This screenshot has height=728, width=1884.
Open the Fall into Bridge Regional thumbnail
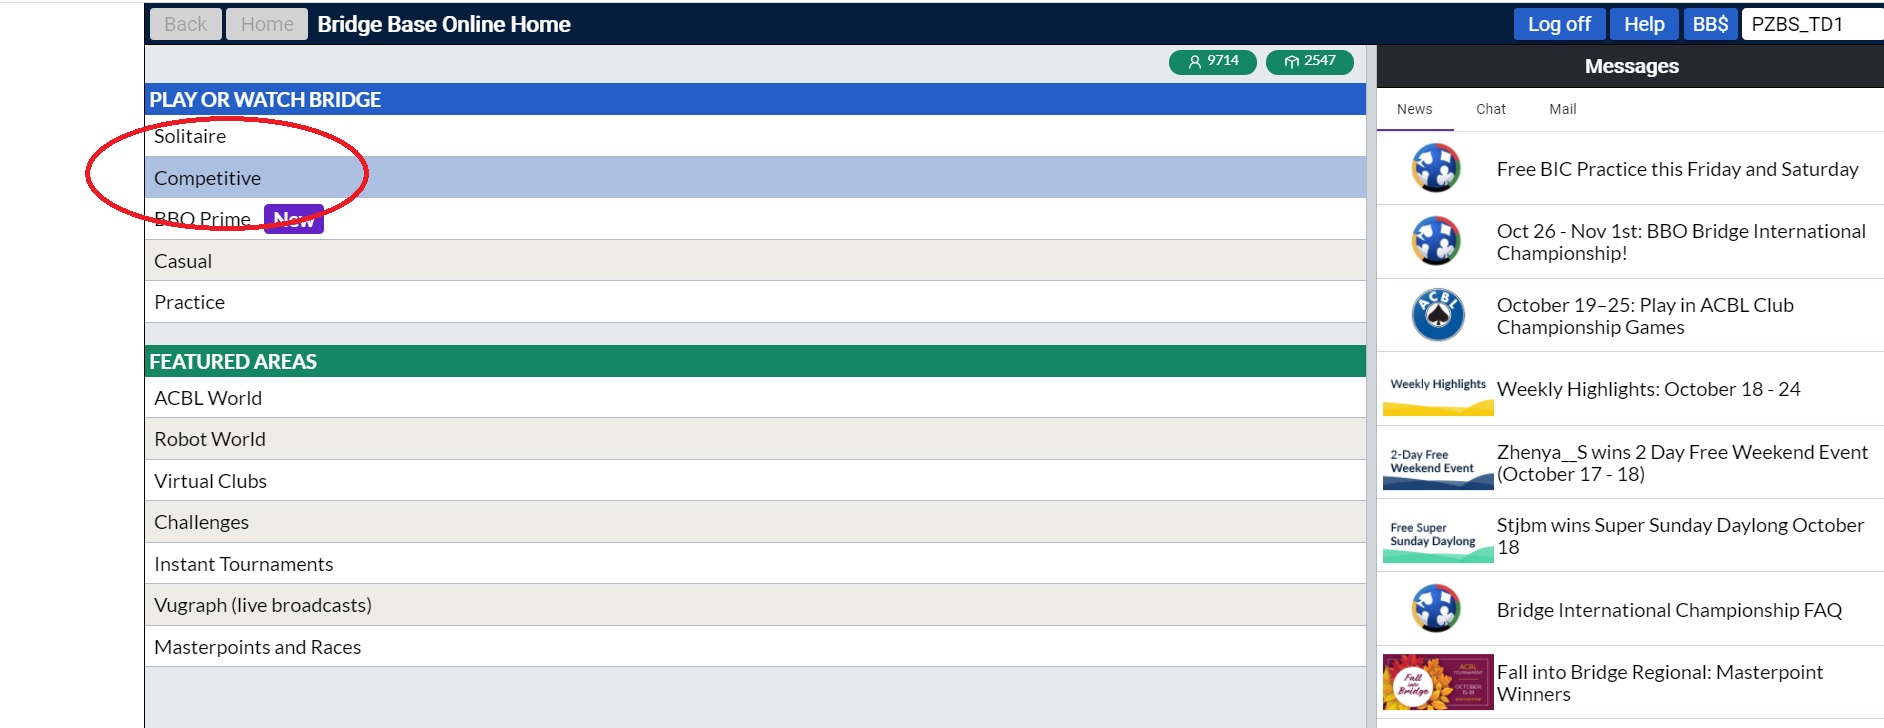pos(1437,682)
